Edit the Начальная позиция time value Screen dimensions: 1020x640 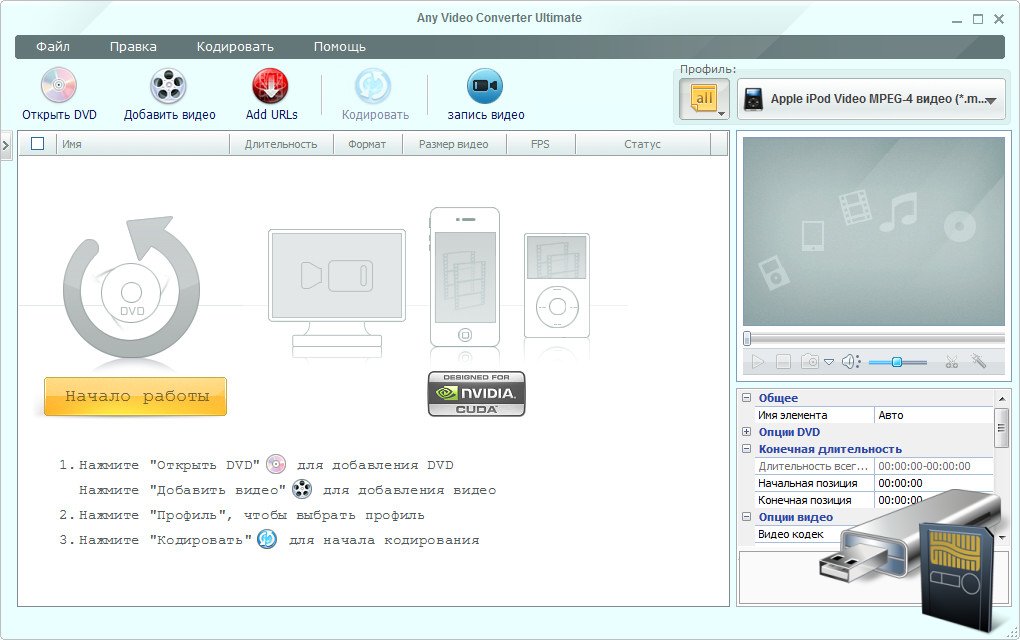[x=933, y=483]
